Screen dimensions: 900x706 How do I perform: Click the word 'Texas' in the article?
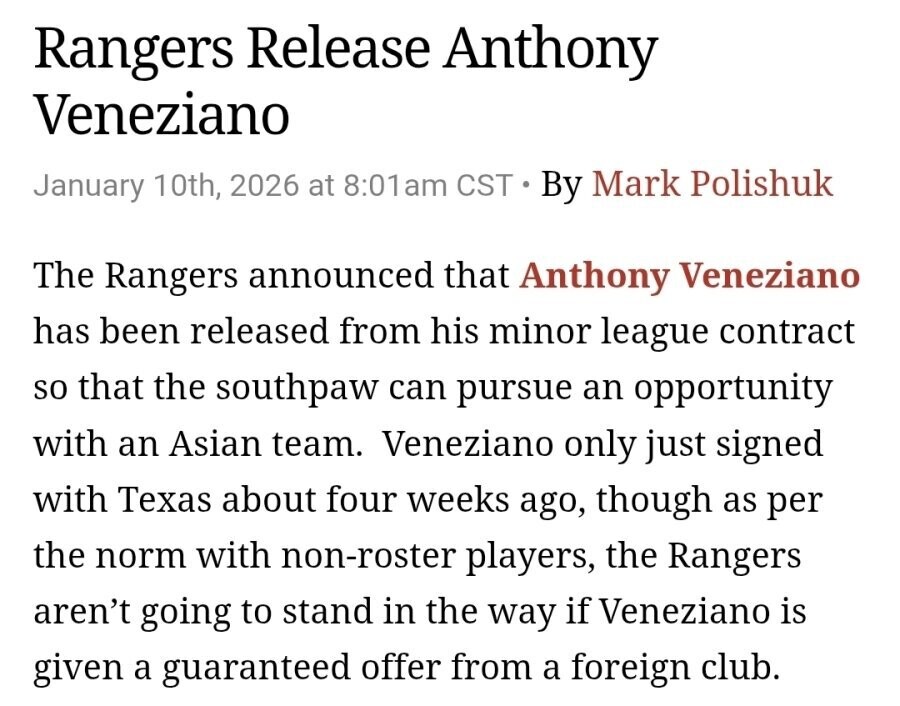pyautogui.click(x=165, y=499)
